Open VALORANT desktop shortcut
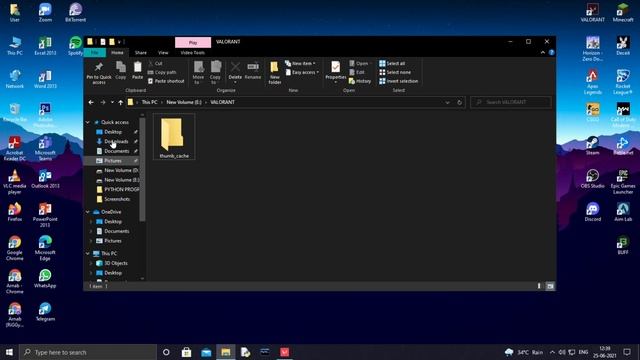The width and height of the screenshot is (640, 360). tap(592, 12)
